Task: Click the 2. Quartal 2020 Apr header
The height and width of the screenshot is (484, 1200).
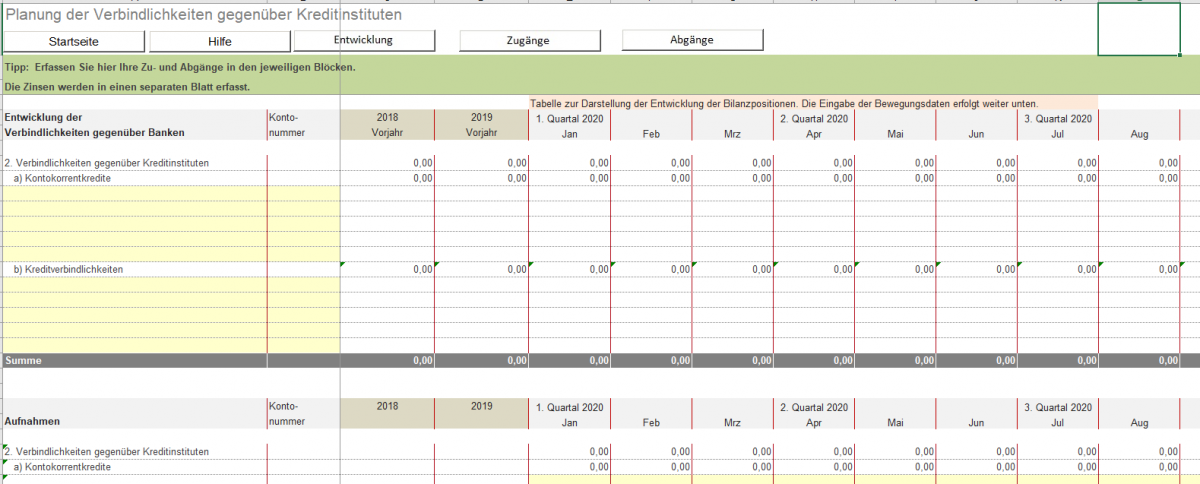Action: point(814,125)
